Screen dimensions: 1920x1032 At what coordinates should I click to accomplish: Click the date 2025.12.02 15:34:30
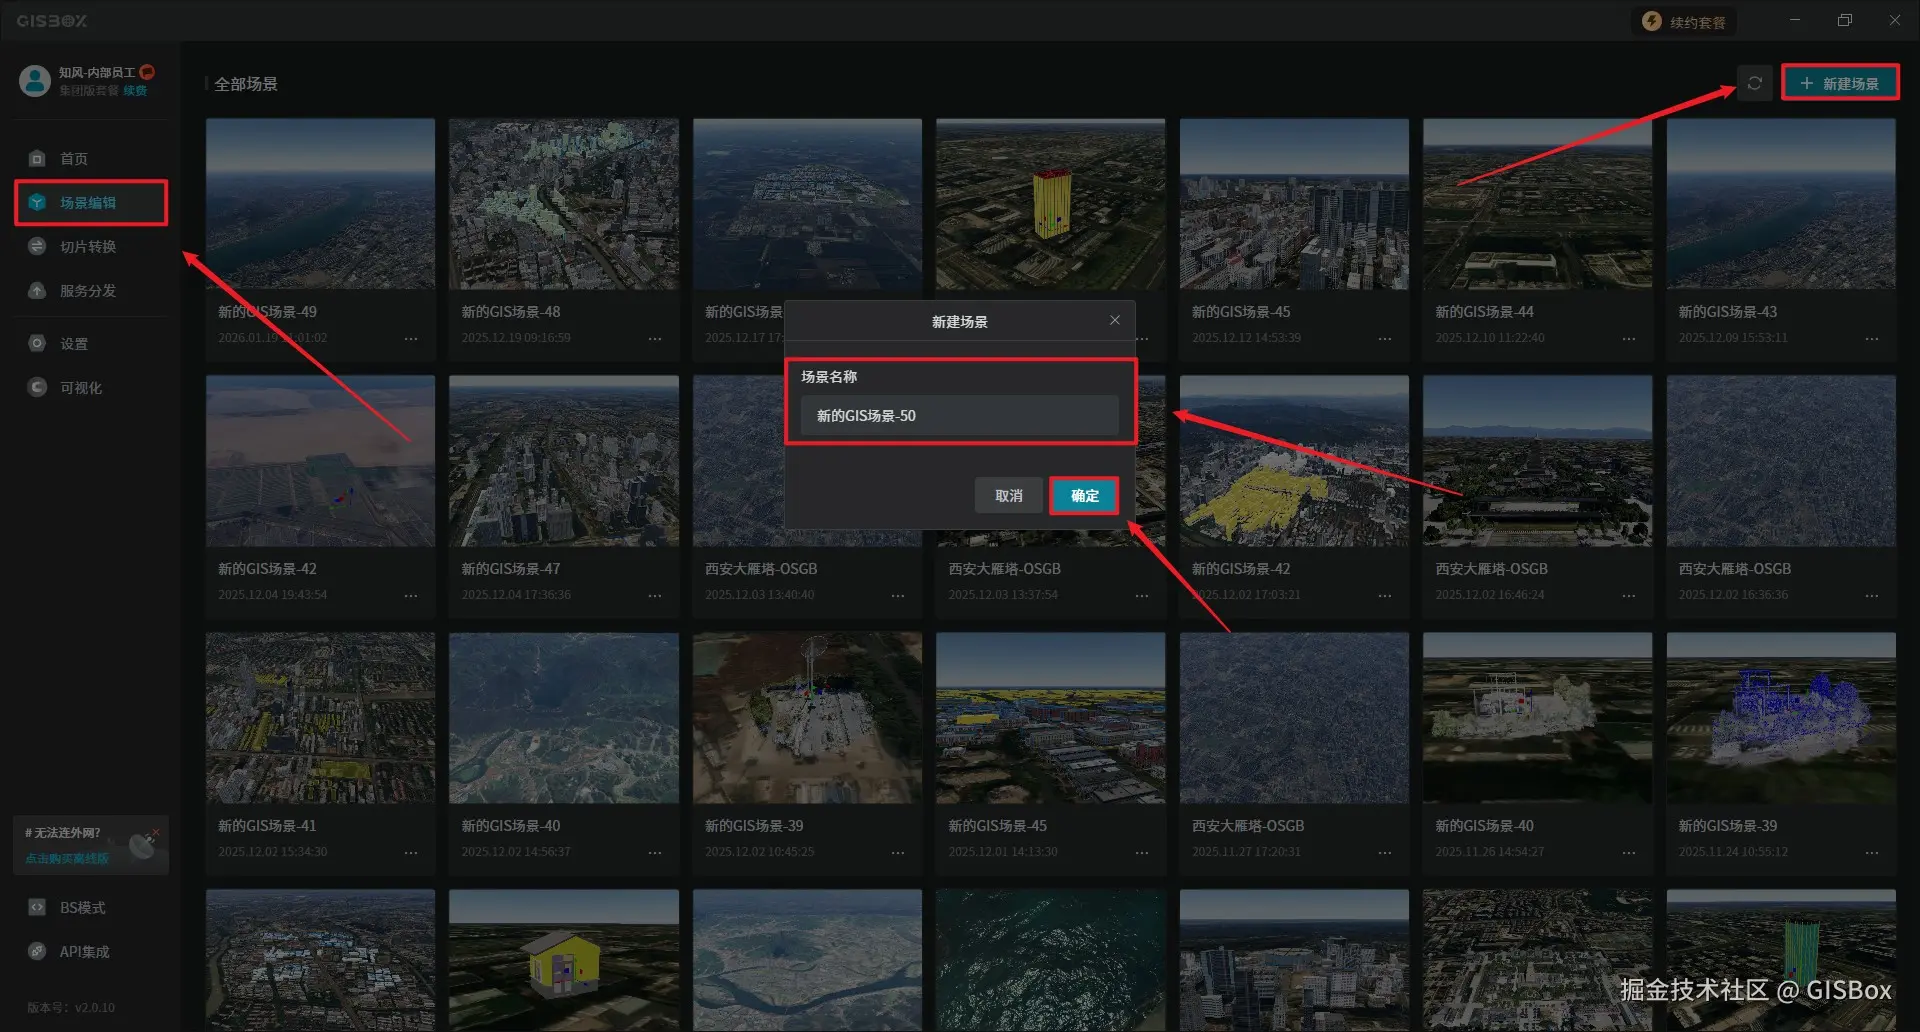click(x=273, y=852)
